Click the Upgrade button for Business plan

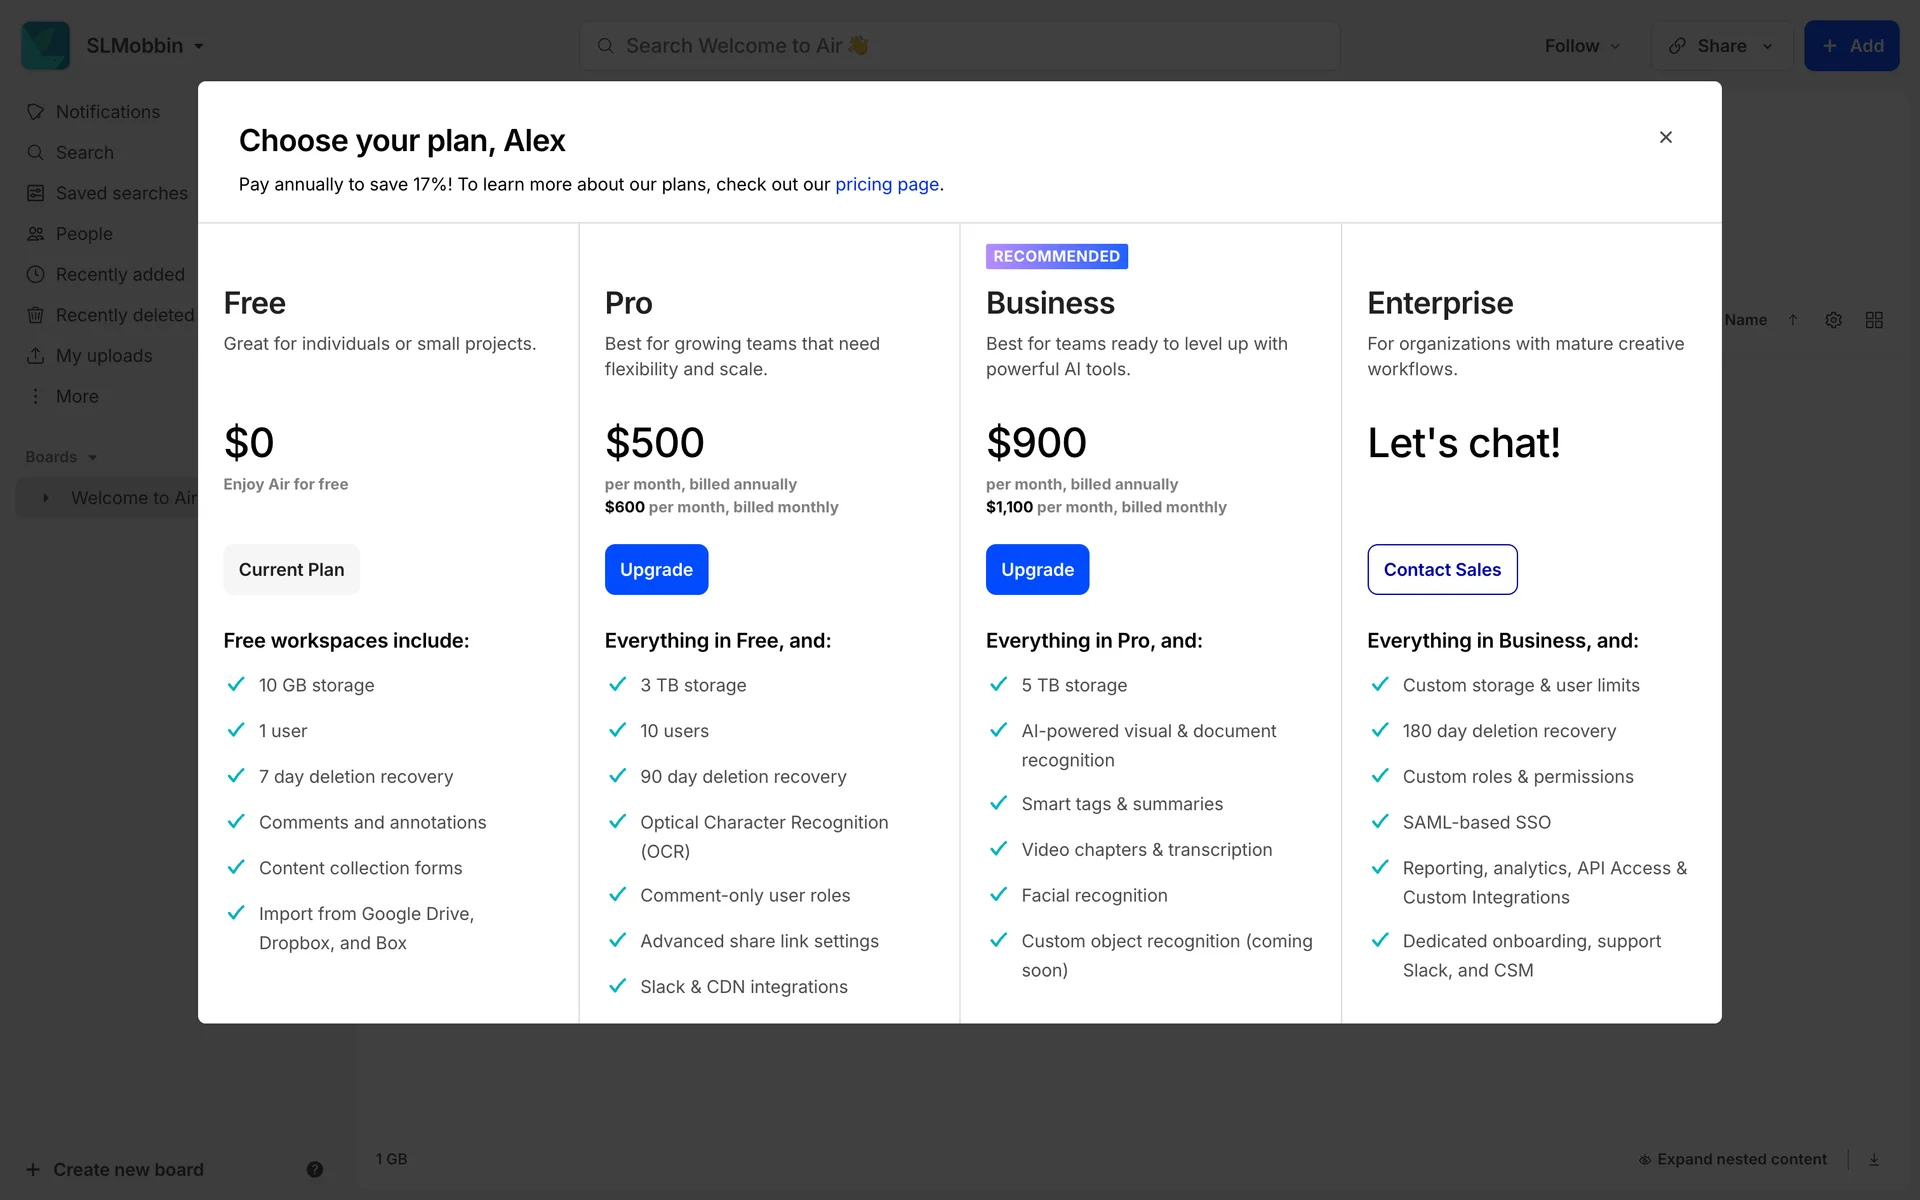(x=1037, y=570)
